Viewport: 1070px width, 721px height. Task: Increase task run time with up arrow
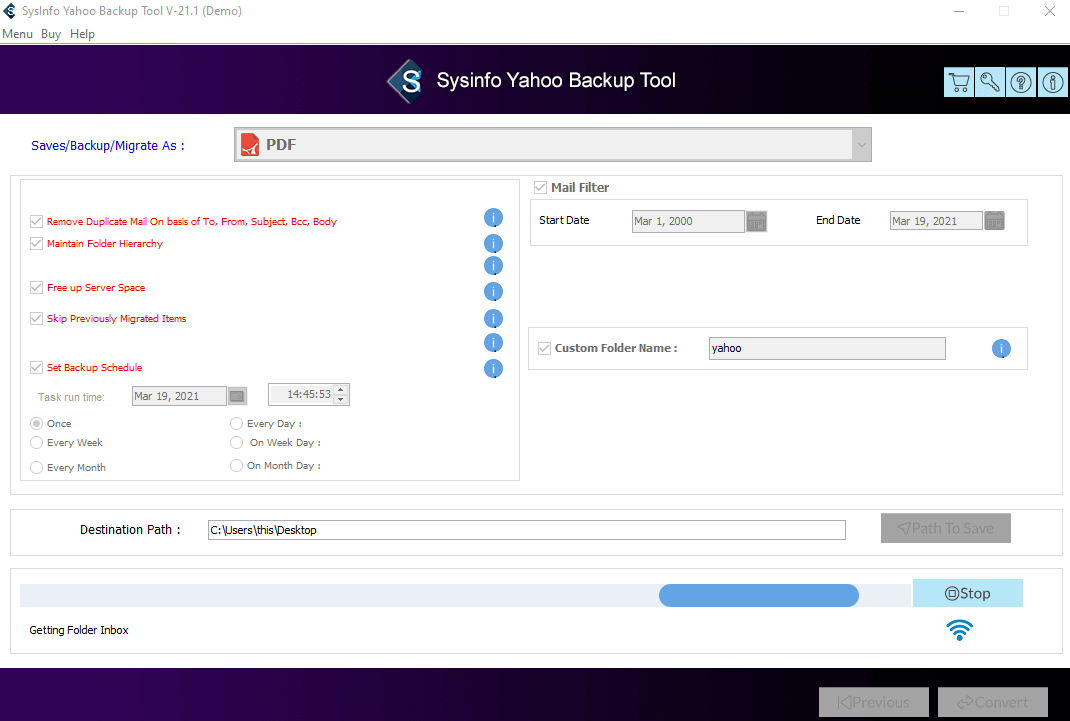click(341, 390)
